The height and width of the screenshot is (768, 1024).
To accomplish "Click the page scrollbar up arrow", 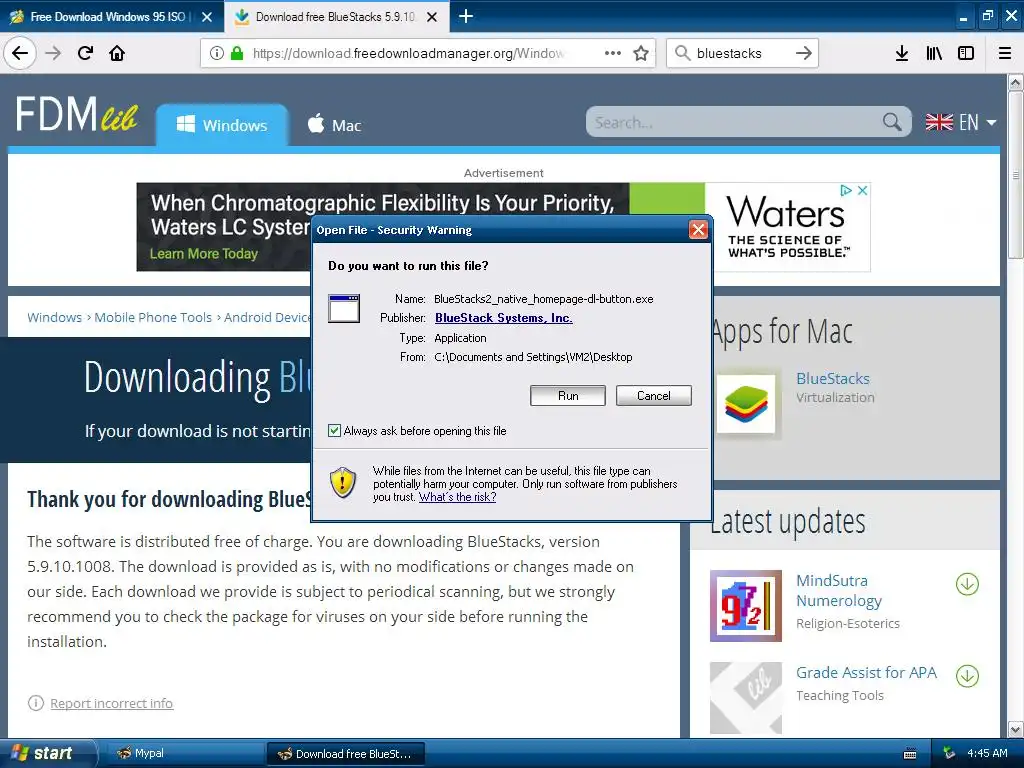I will point(1015,82).
